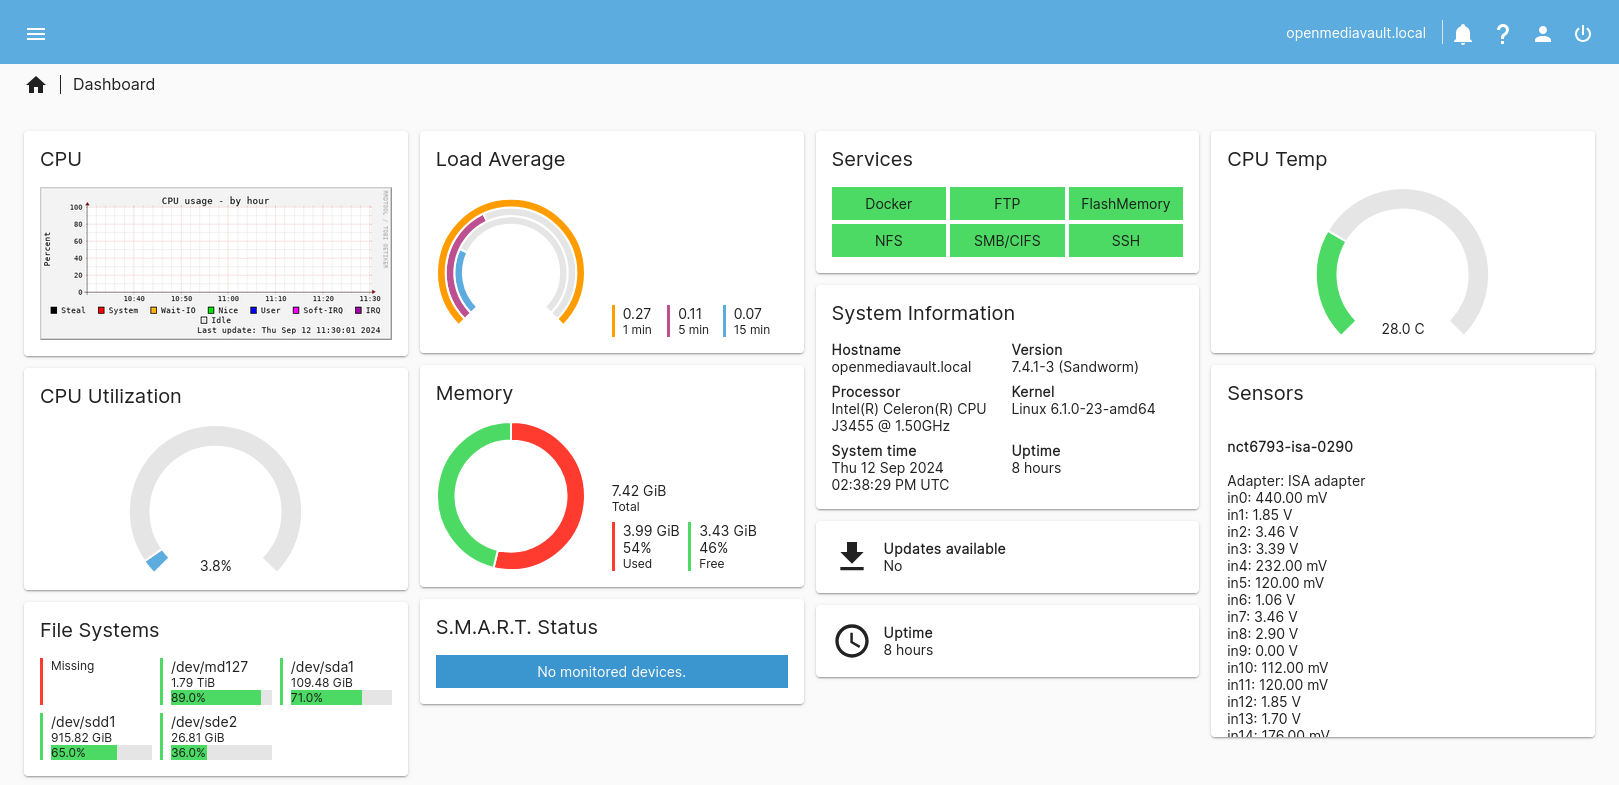This screenshot has height=785, width=1619.
Task: Click the NFS service badge
Action: tap(888, 241)
